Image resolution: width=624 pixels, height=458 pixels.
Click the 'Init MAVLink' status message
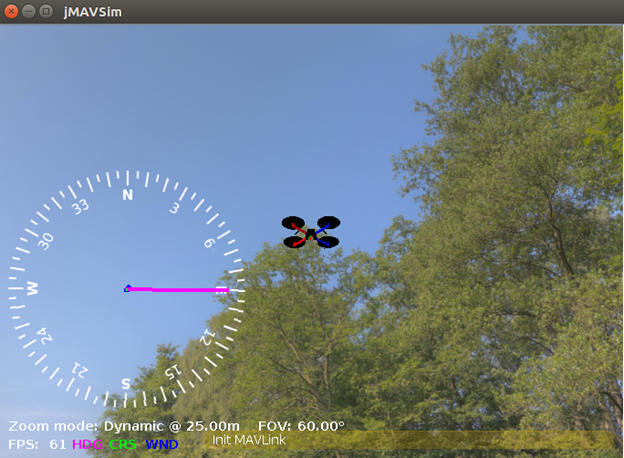[249, 440]
